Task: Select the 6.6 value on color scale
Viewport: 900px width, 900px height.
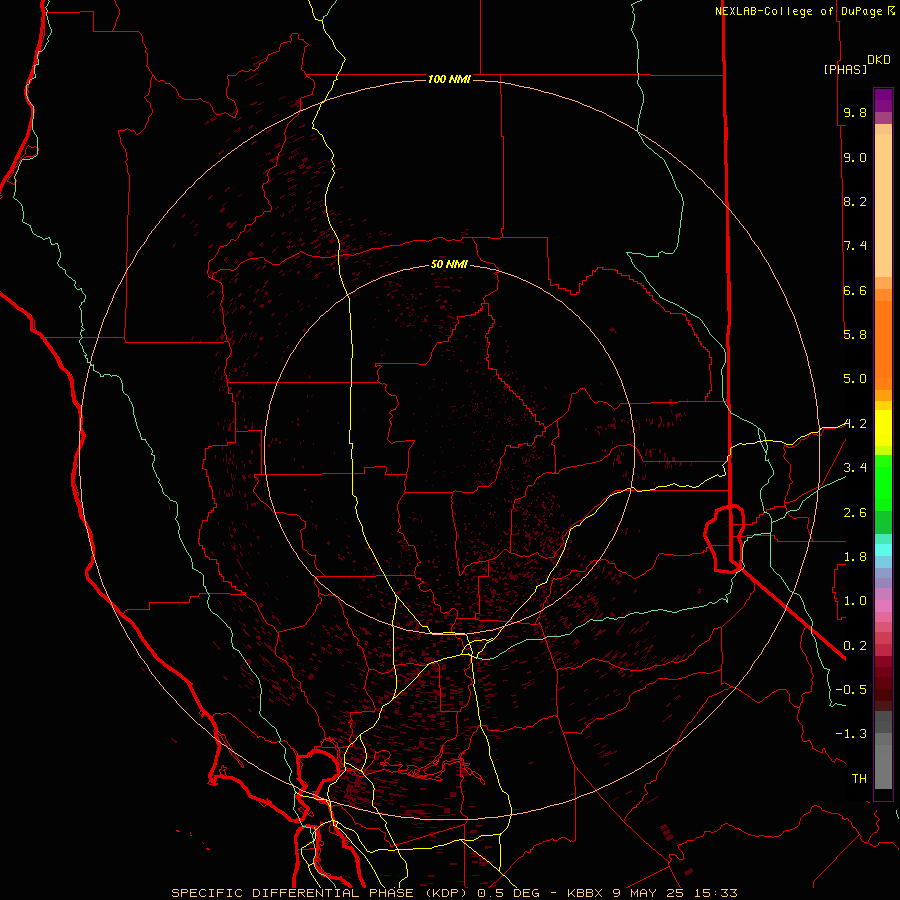Action: pyautogui.click(x=855, y=290)
